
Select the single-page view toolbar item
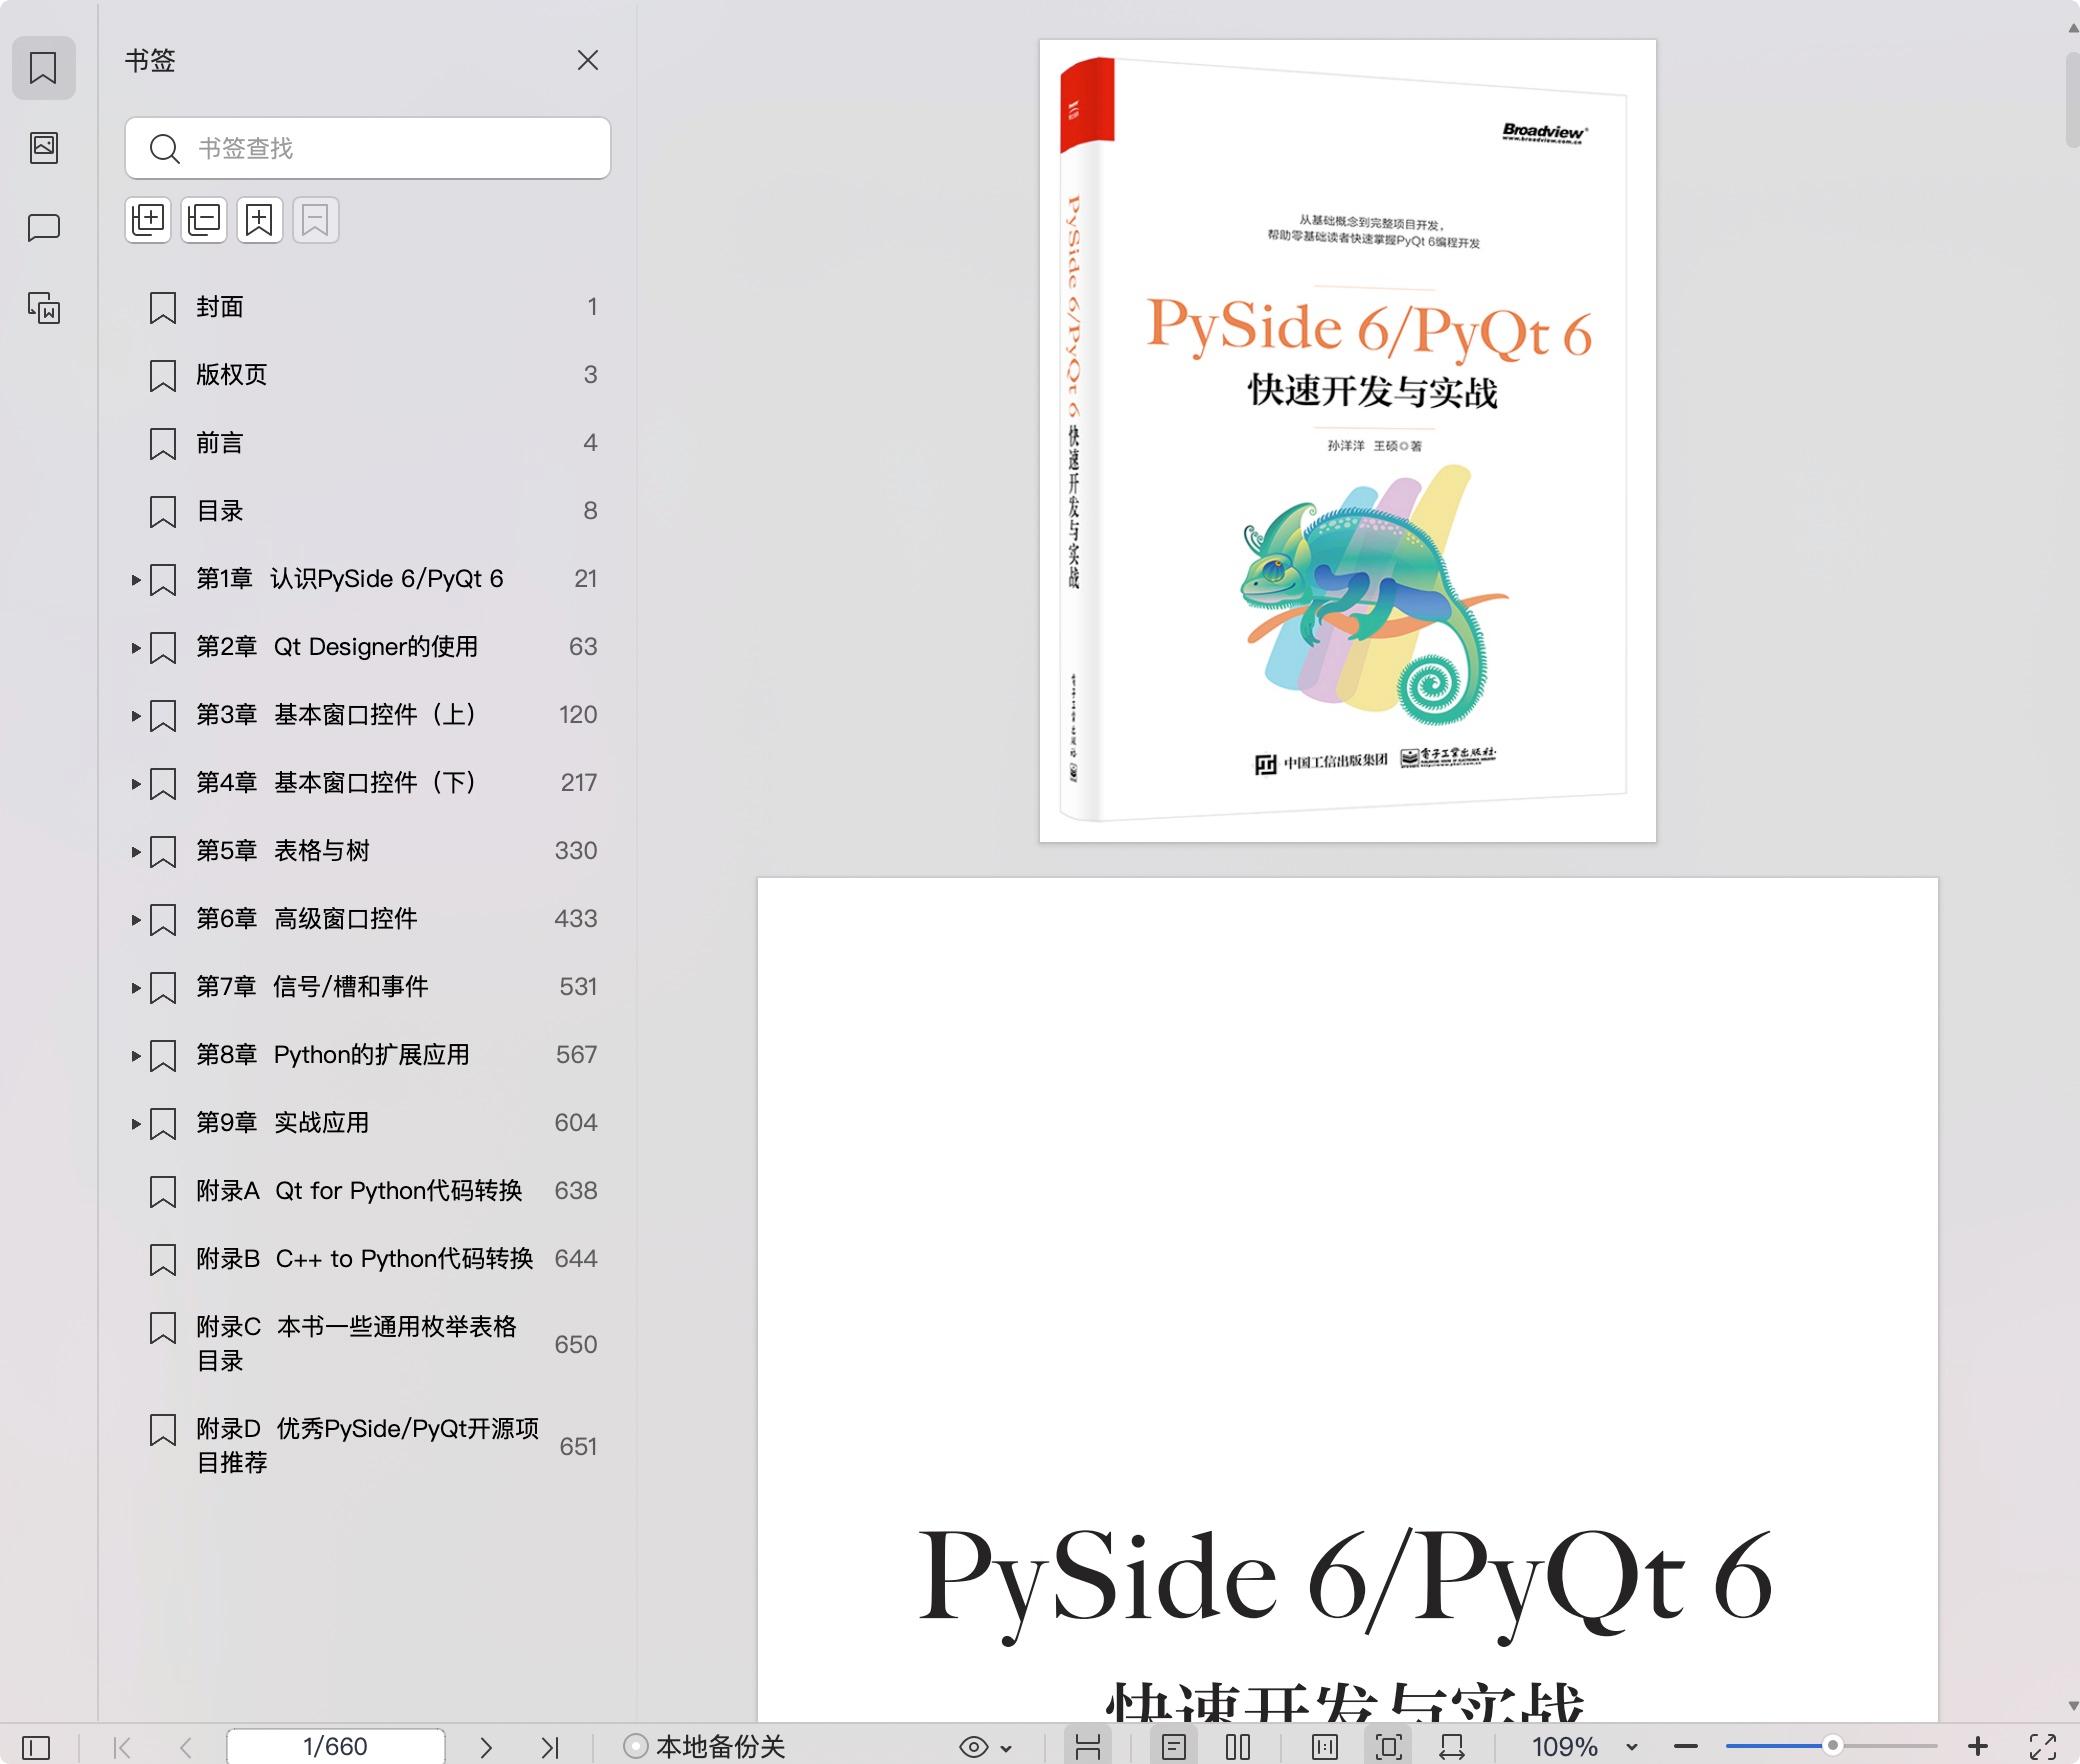(1175, 1747)
